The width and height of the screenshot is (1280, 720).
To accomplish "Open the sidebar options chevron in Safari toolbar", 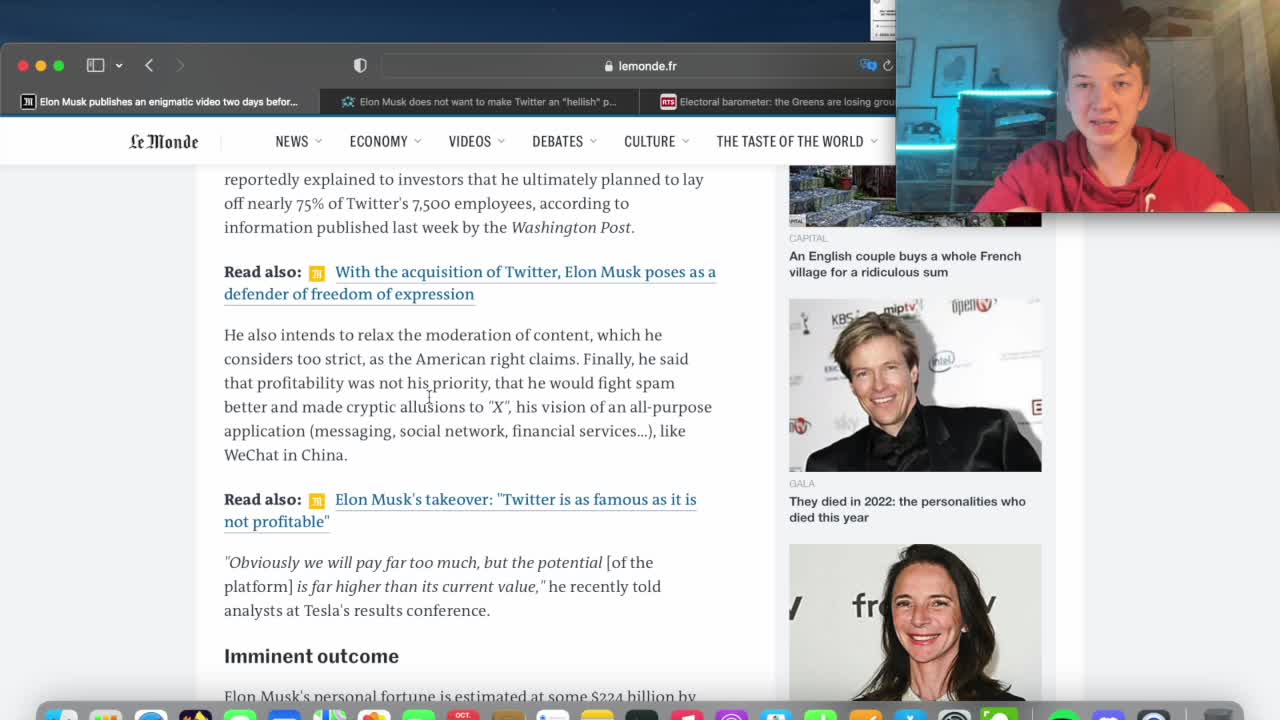I will pos(119,65).
